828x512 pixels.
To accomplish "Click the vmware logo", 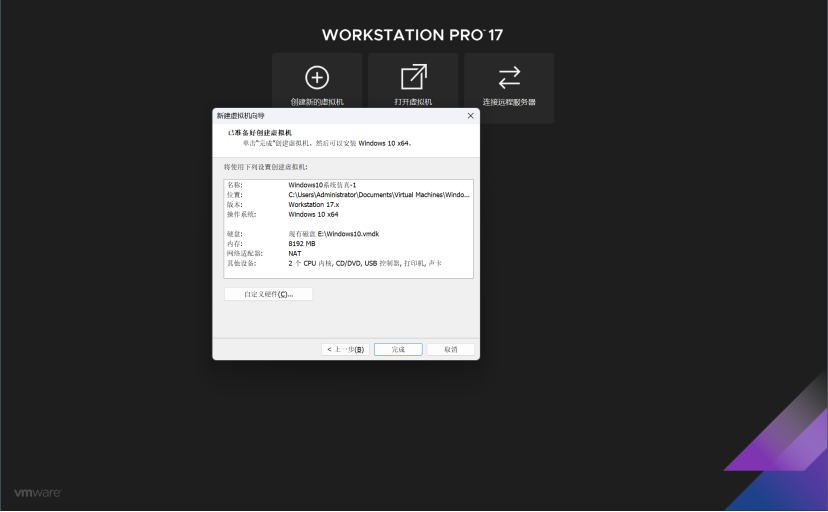I will [37, 492].
